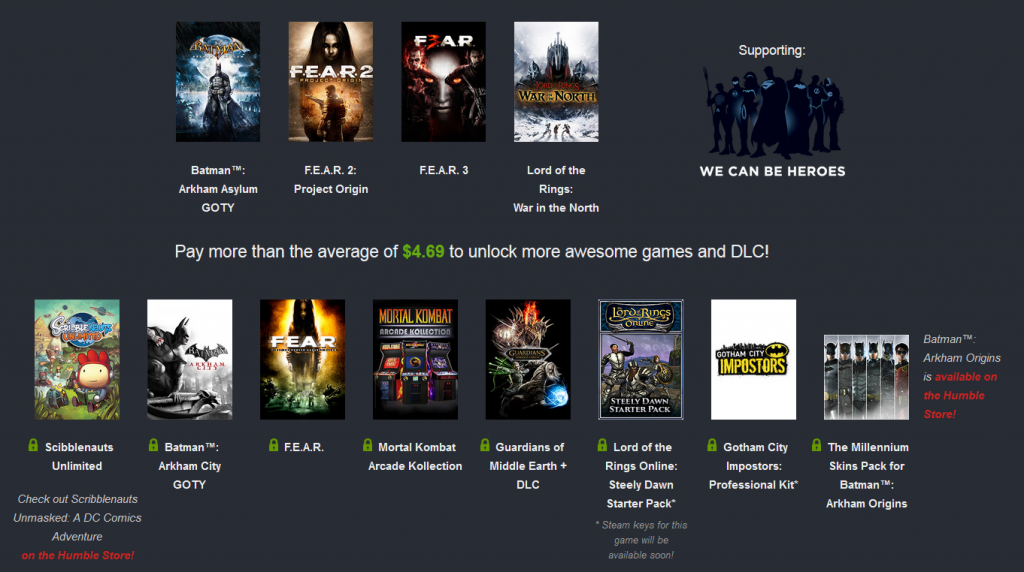This screenshot has width=1024, height=572.
Task: Select the F.E.A.R. 3 cover art
Action: coord(443,82)
